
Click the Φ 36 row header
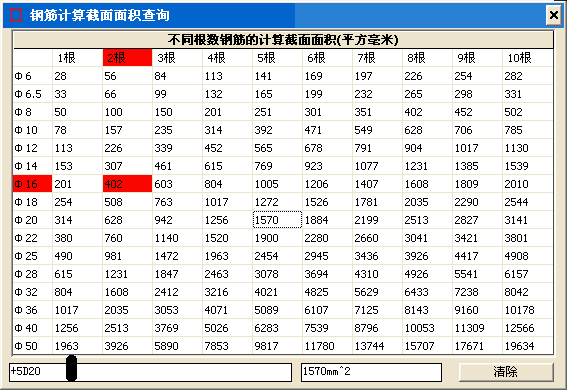[x=33, y=310]
